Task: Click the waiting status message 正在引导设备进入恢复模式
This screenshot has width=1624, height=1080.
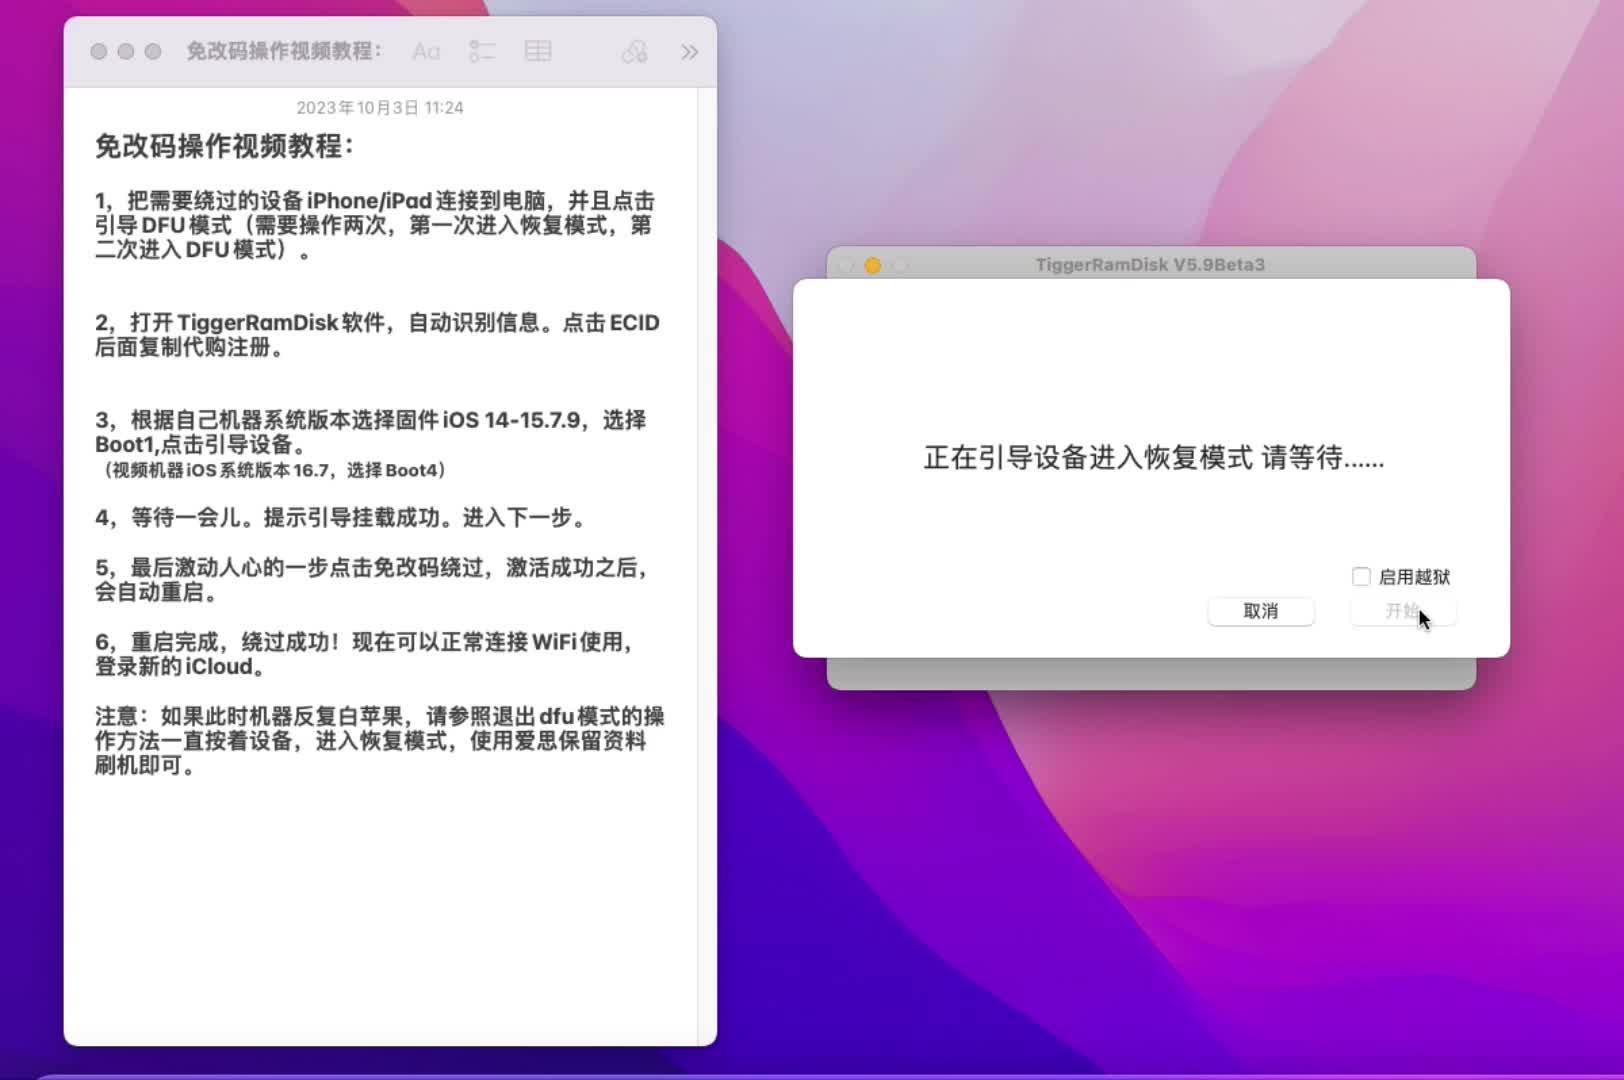Action: (x=1152, y=459)
